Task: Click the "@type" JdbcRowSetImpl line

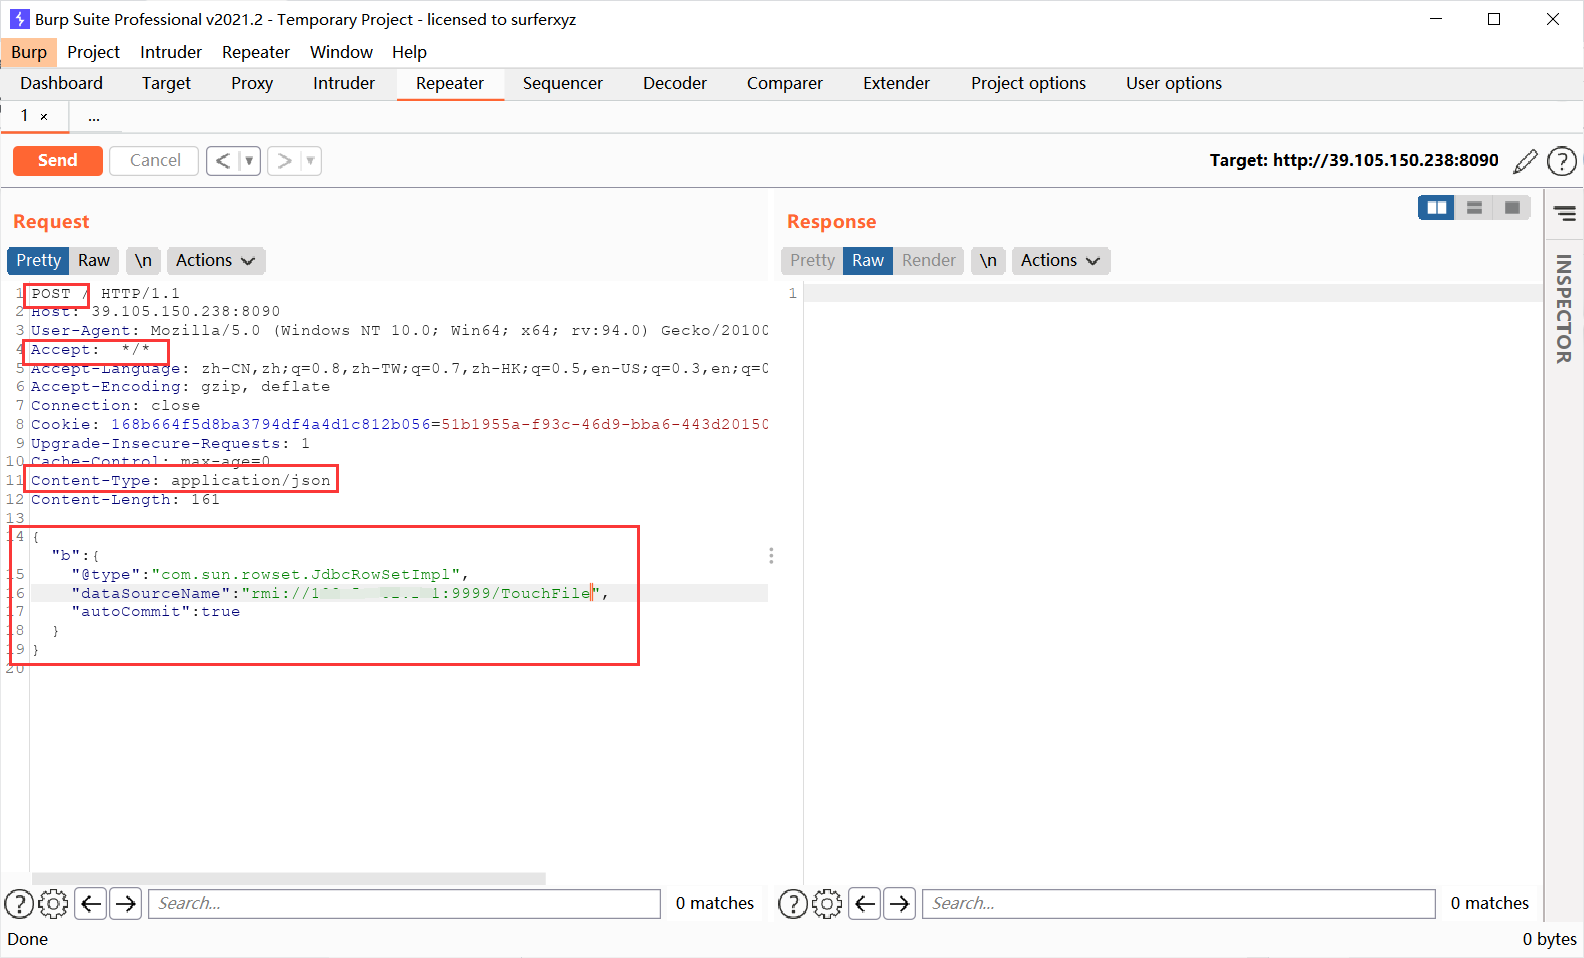Action: click(x=270, y=575)
